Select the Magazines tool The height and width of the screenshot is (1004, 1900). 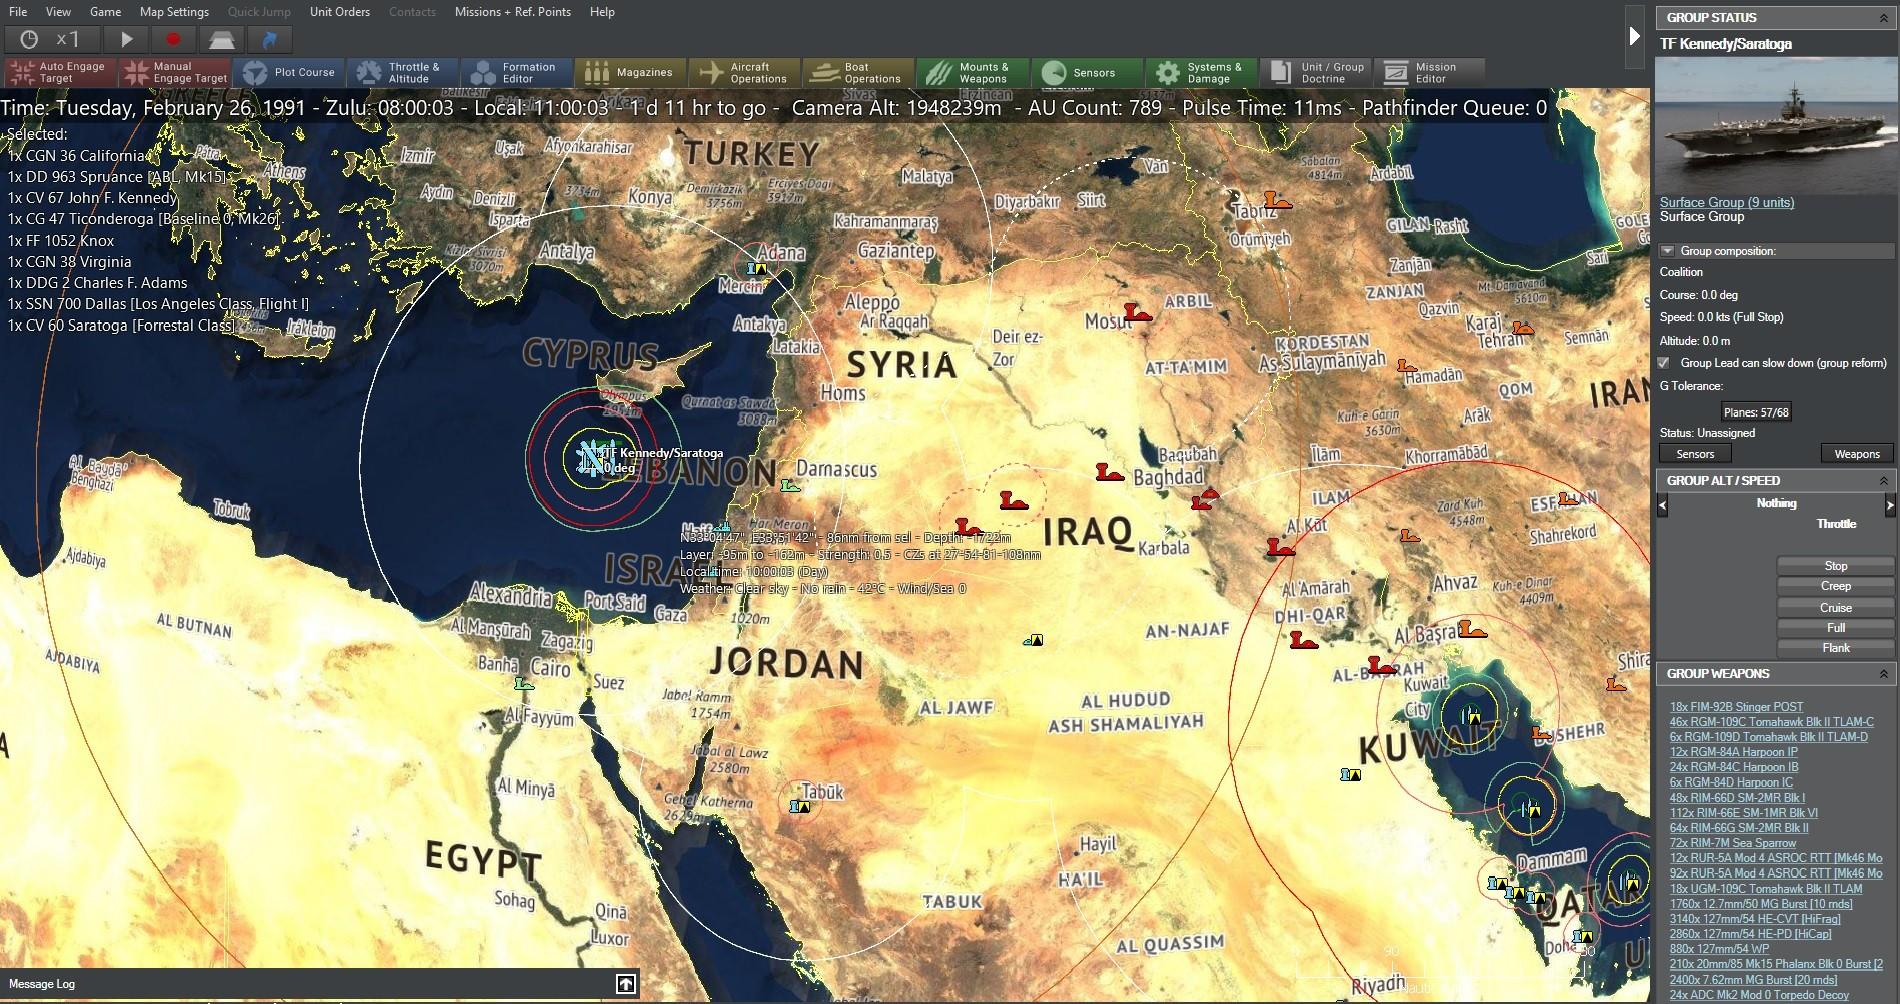click(x=628, y=71)
